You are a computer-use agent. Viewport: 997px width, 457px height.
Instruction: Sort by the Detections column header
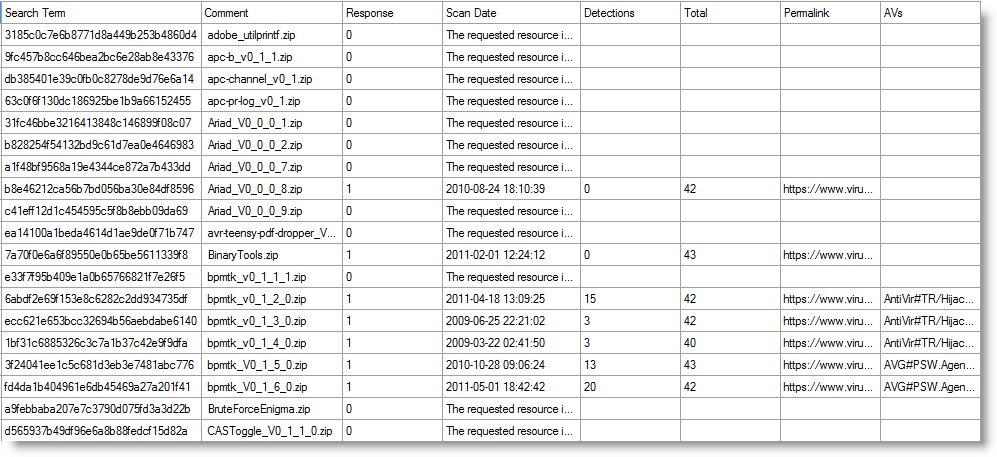click(630, 13)
